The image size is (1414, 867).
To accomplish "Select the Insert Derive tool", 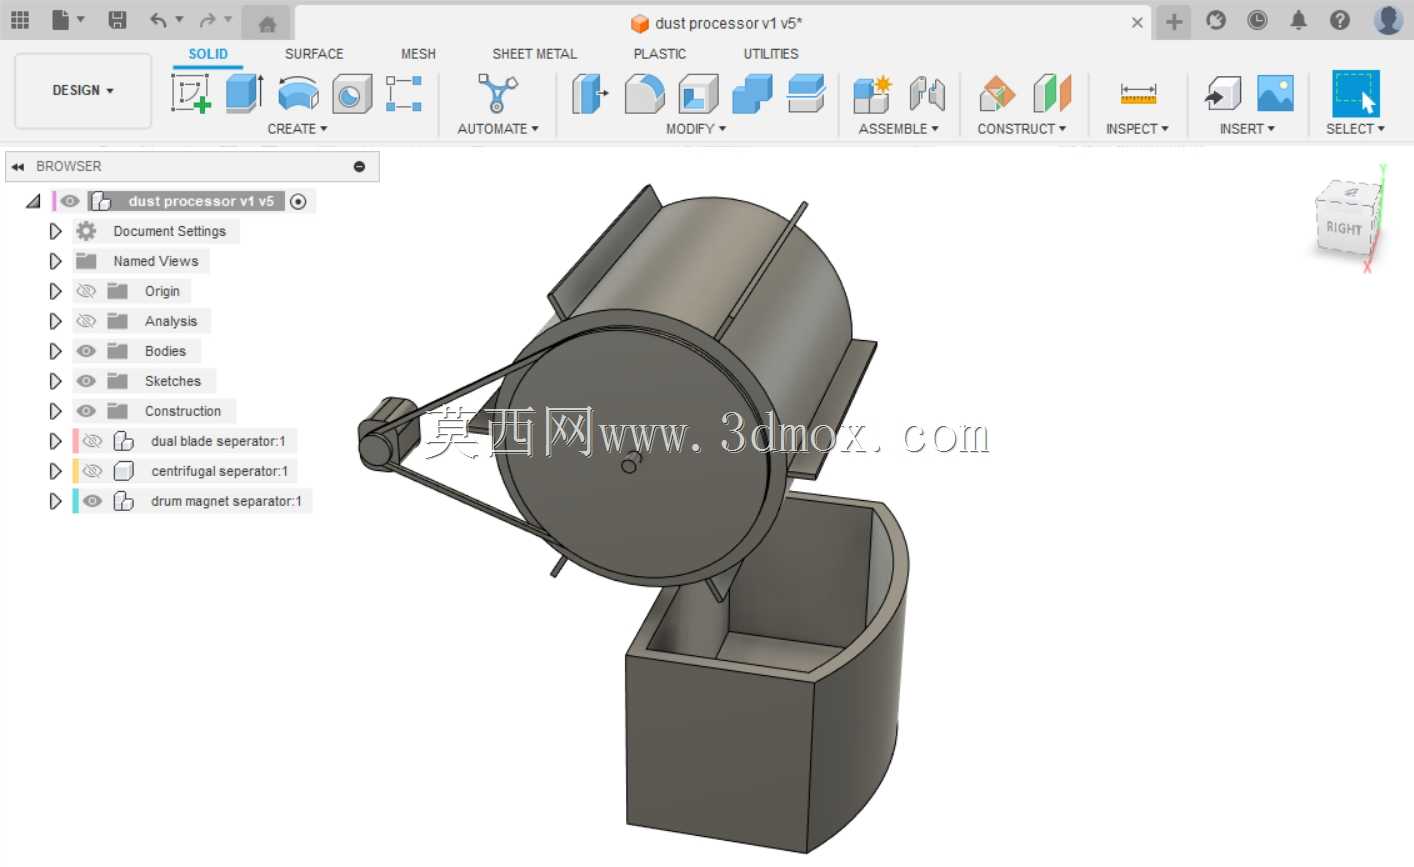I will [1222, 94].
